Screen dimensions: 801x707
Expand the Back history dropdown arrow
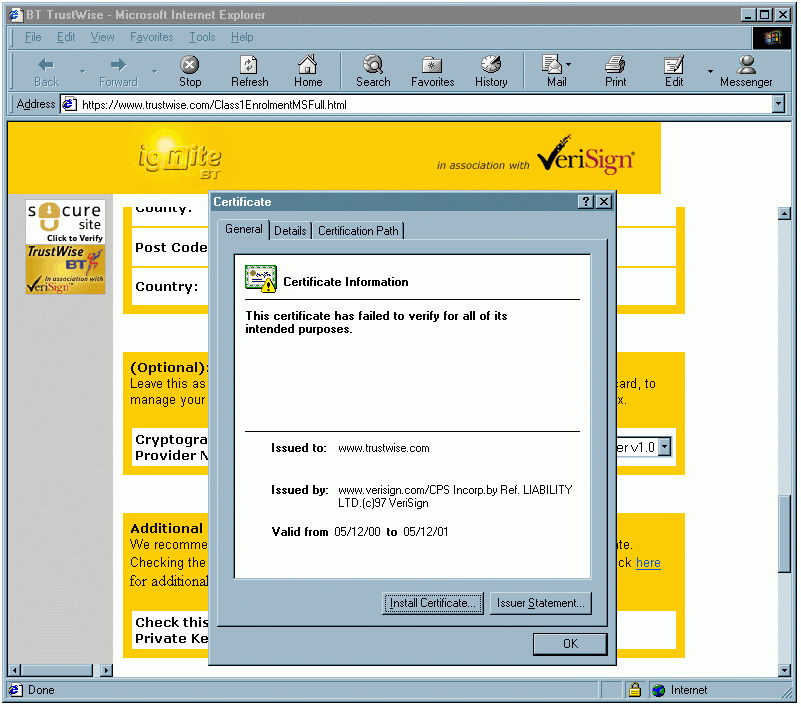tap(82, 72)
